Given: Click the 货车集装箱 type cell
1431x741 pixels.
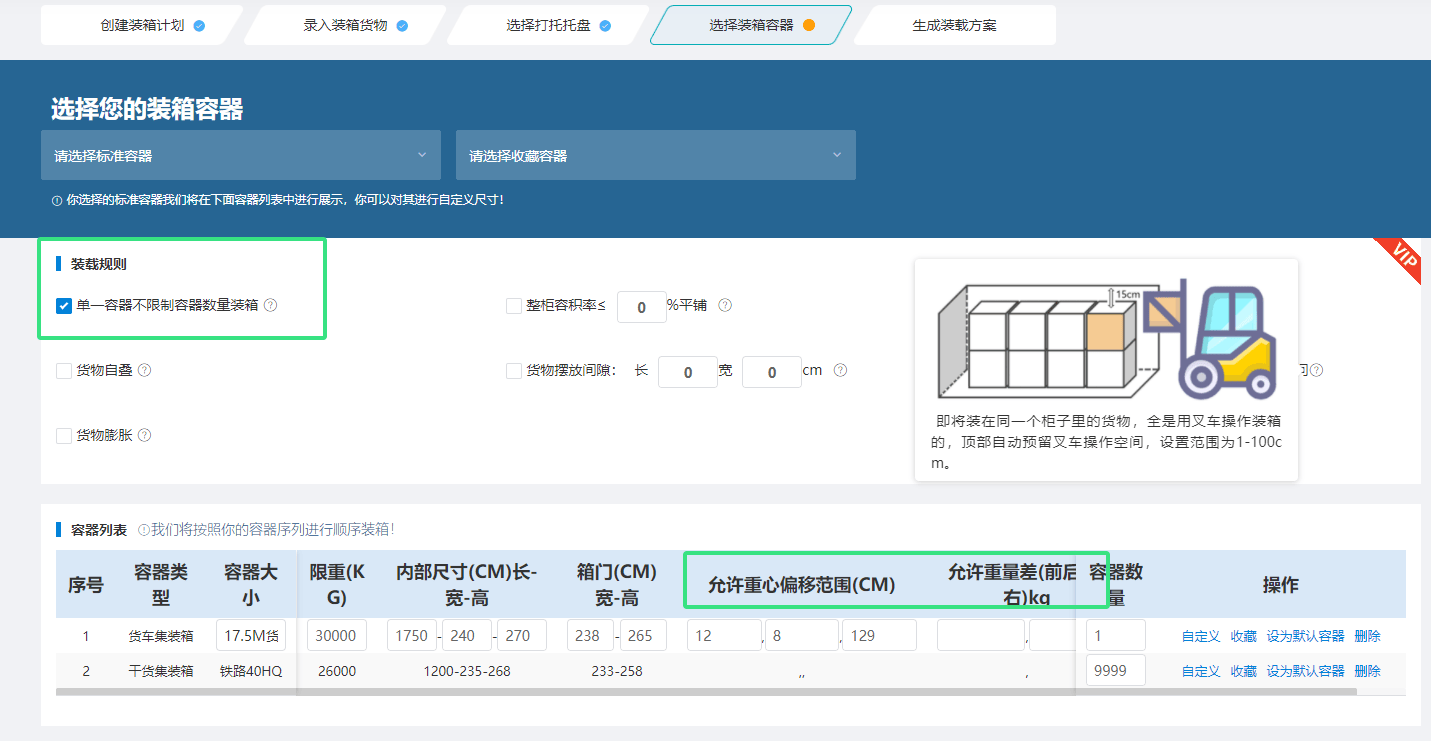Looking at the screenshot, I should click(x=161, y=636).
